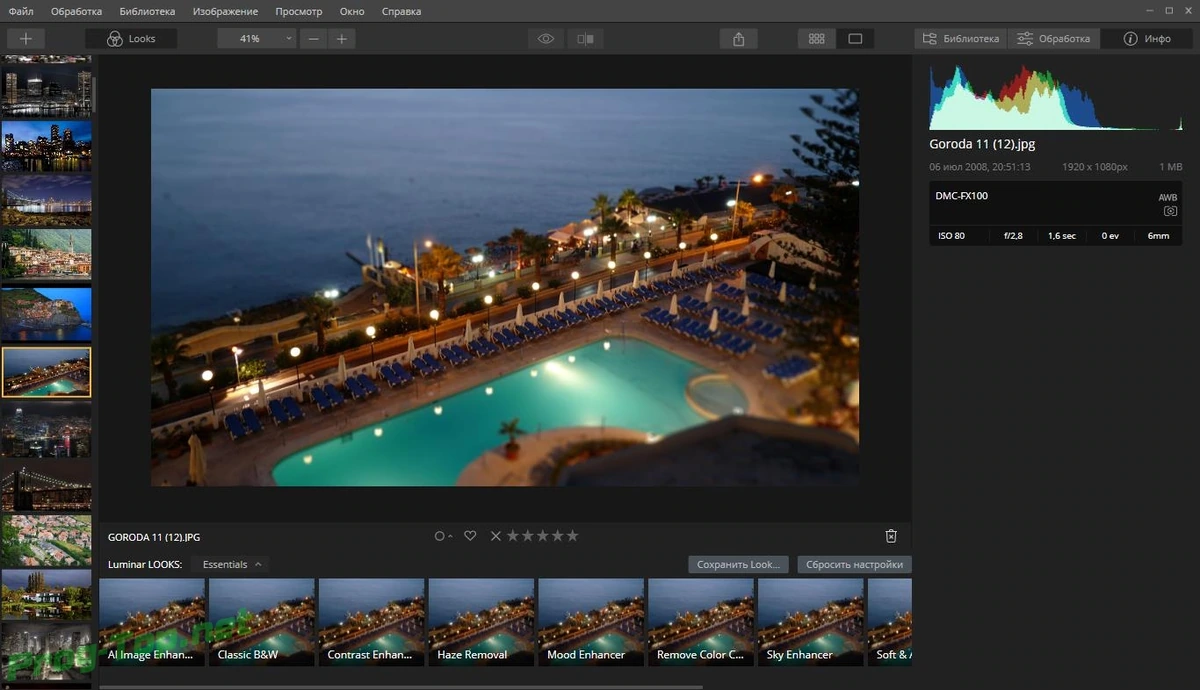The image size is (1200, 690).
Task: Switch to single image view
Action: [x=855, y=39]
